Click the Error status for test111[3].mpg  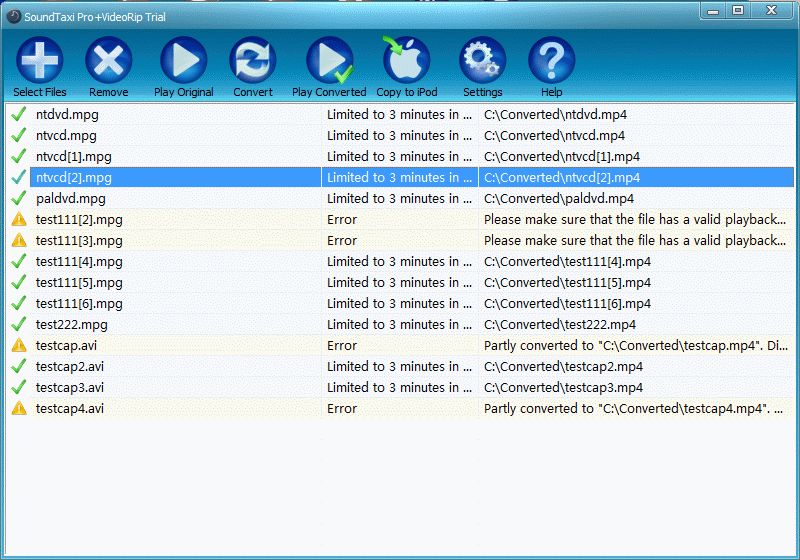coord(342,240)
